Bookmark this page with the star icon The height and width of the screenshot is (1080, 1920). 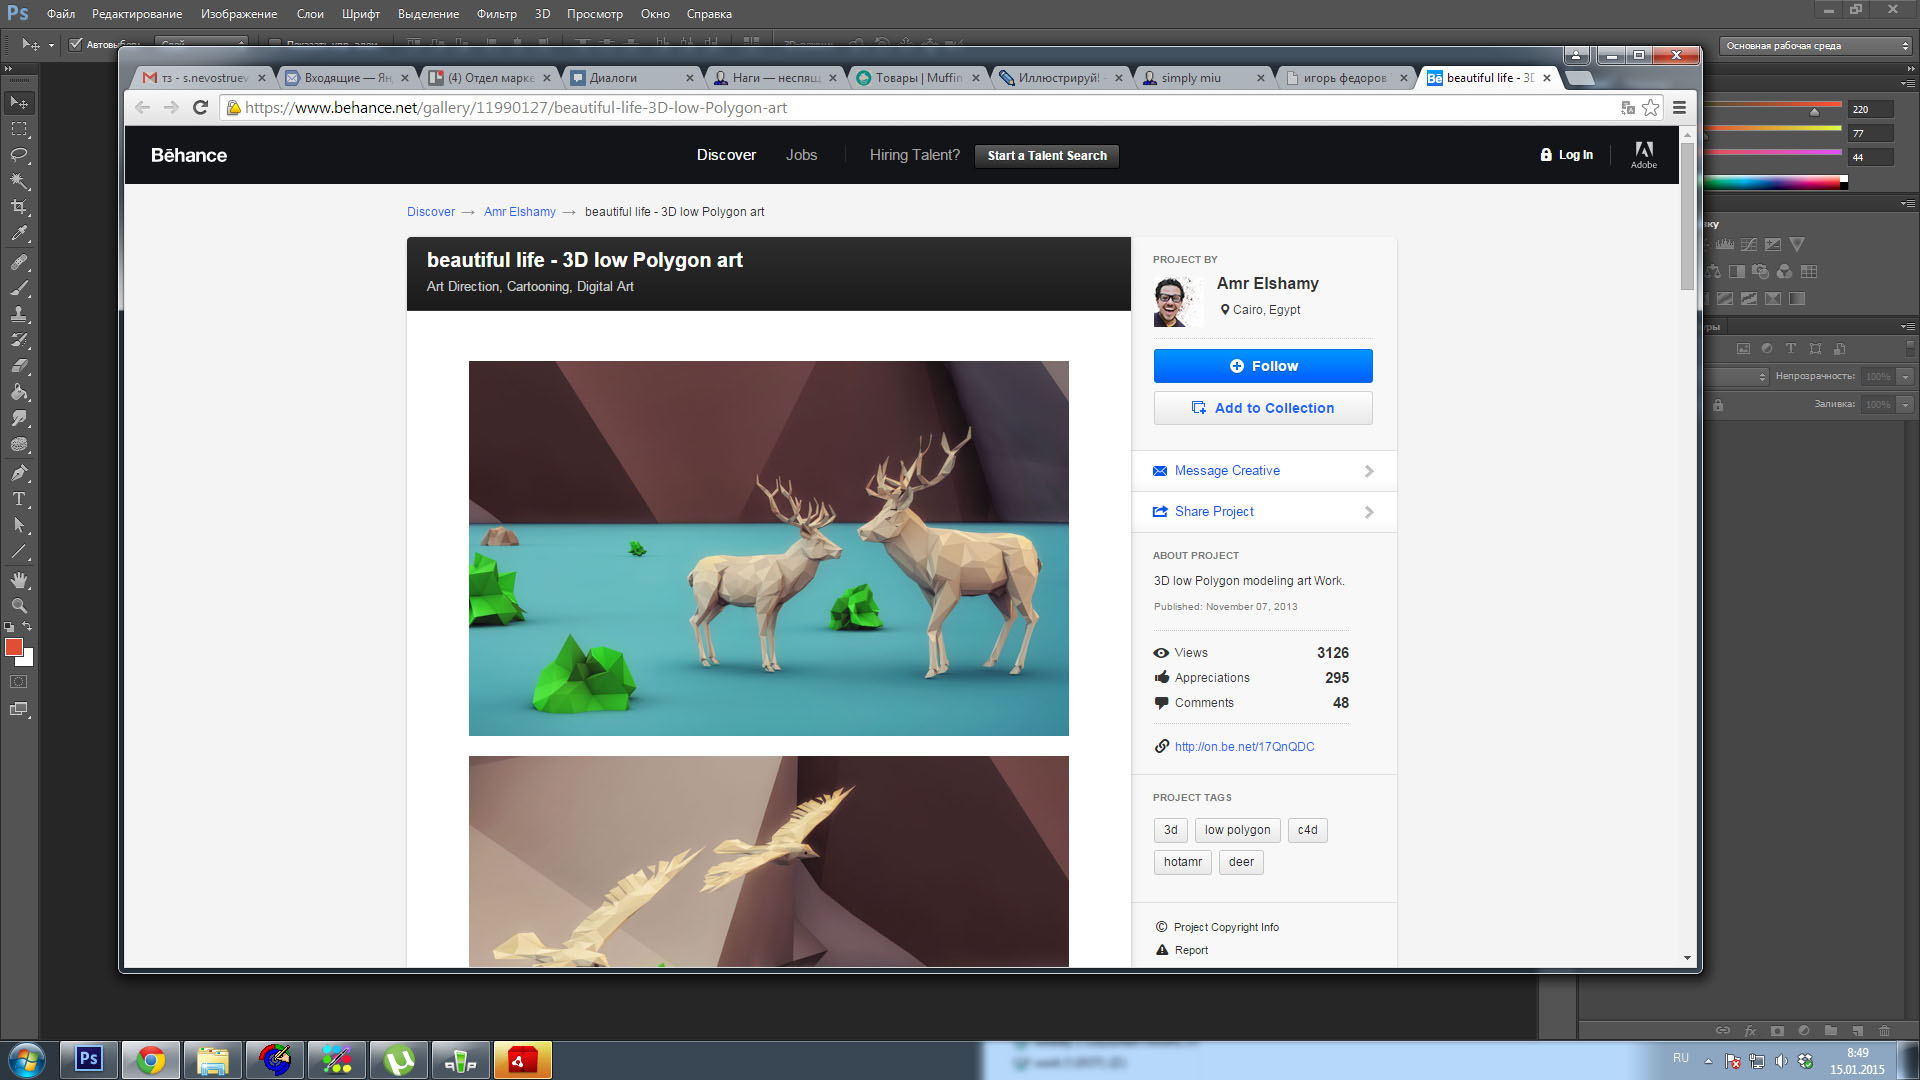(1650, 107)
